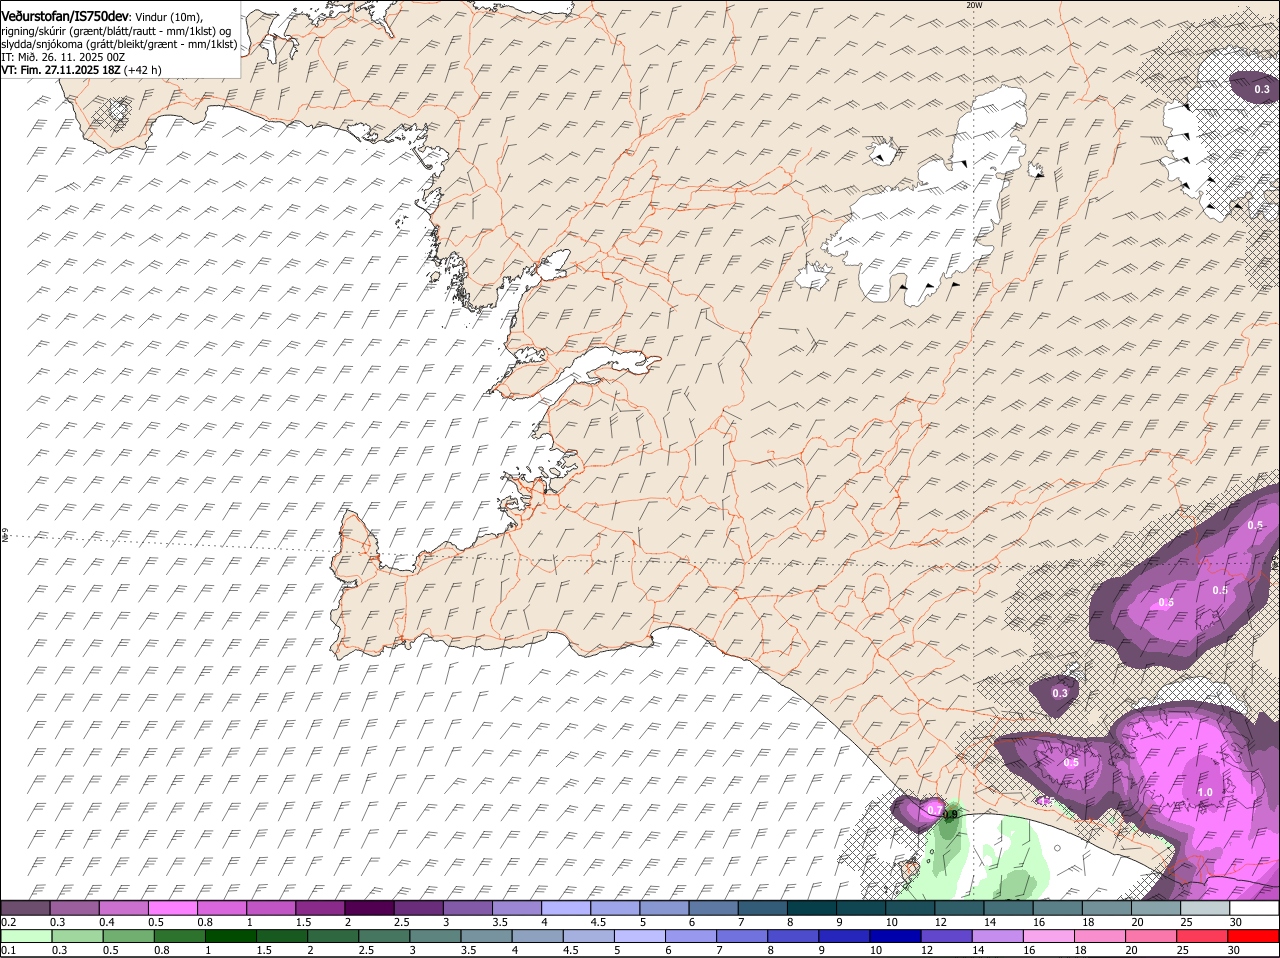
Task: Click the Veðurstofan/IS750dev title text
Action: [65, 15]
